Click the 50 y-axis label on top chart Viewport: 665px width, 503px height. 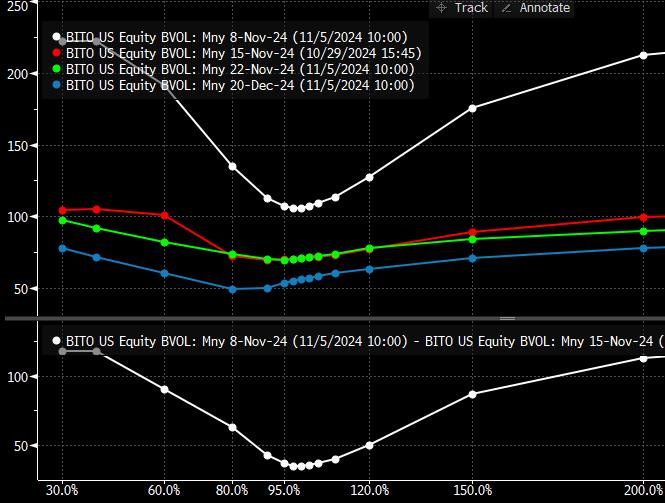(x=21, y=290)
